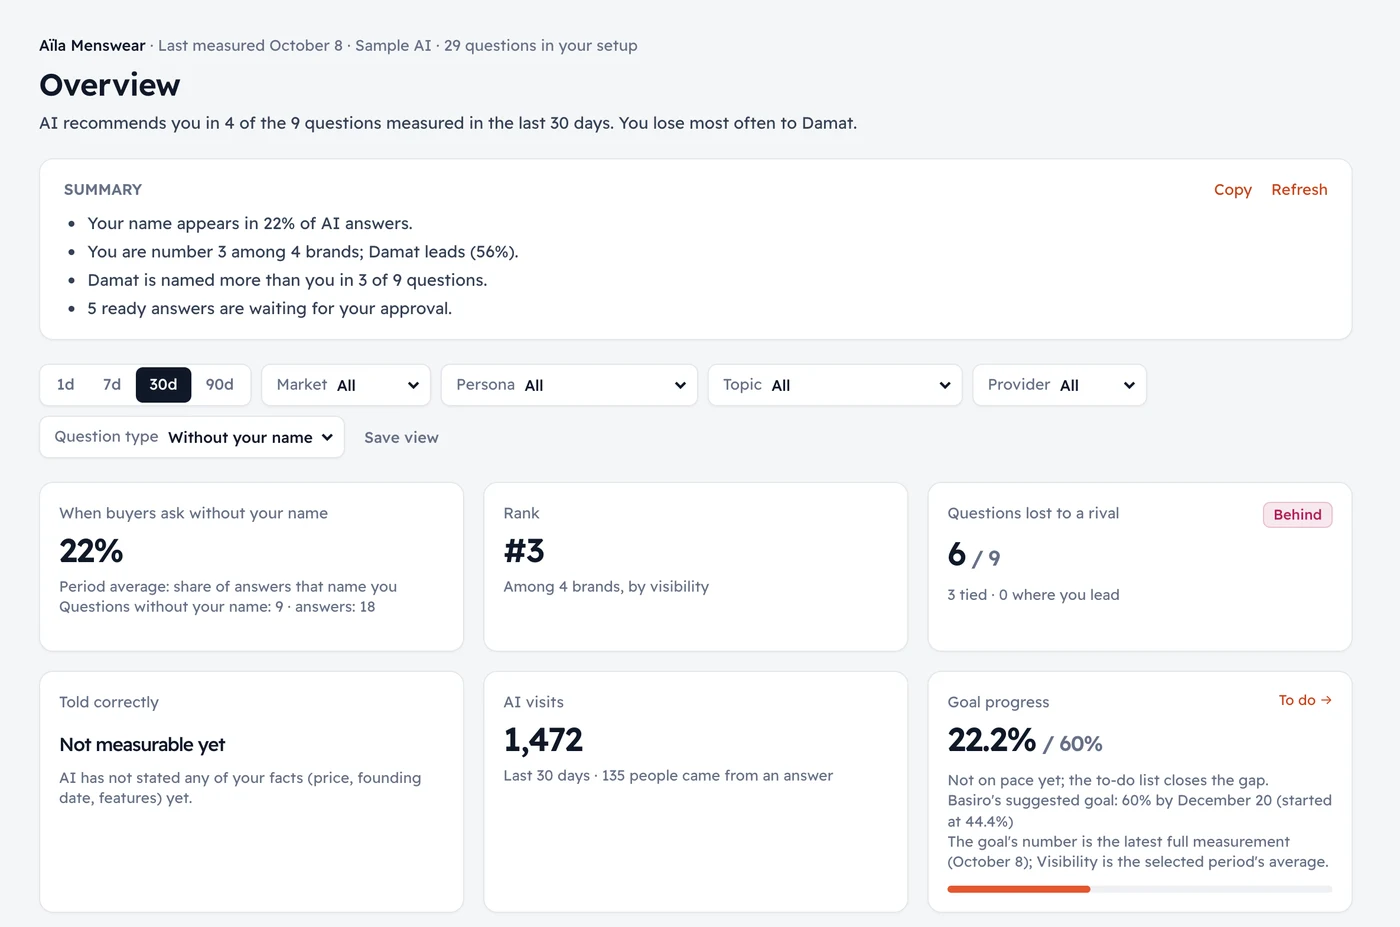
Task: Click 'Among 4 brands, by visibility' text
Action: click(606, 587)
